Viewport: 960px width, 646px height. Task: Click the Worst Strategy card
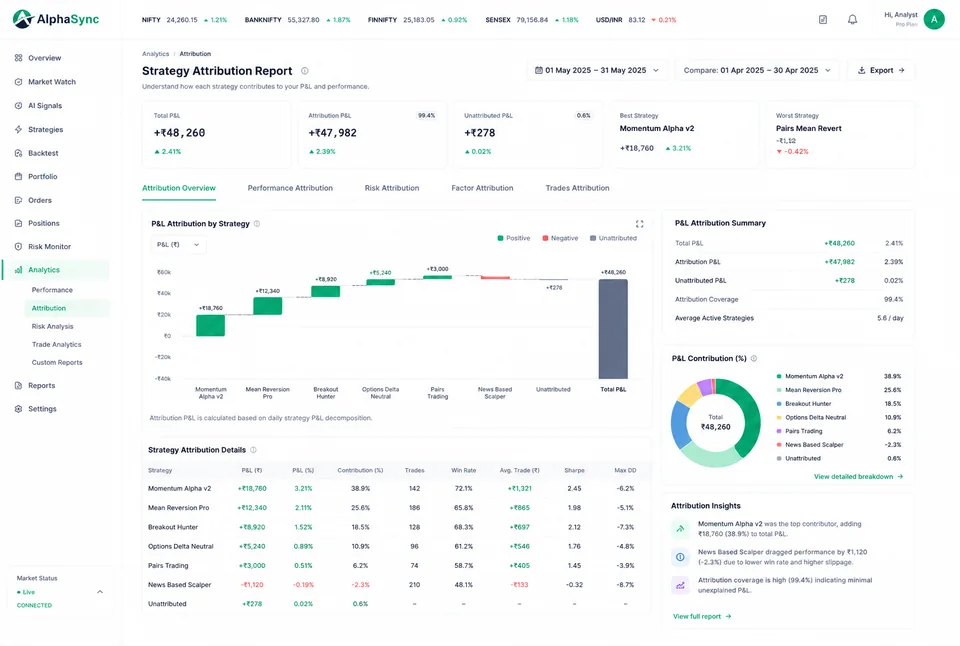click(x=840, y=134)
